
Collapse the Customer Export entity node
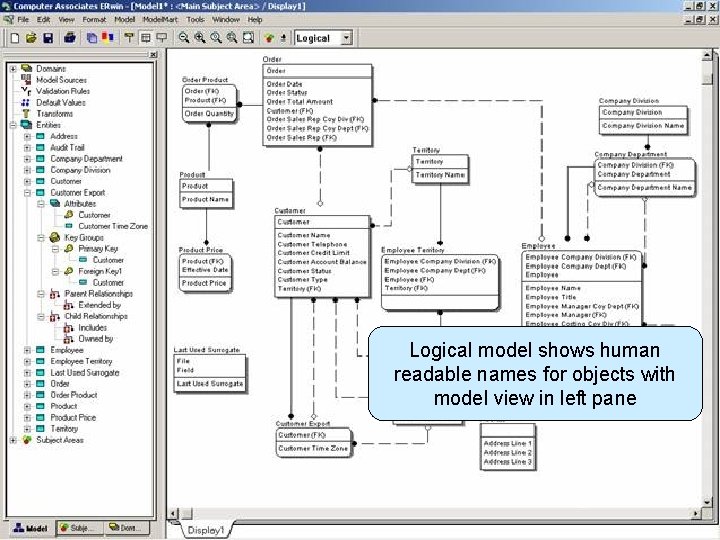pos(28,193)
